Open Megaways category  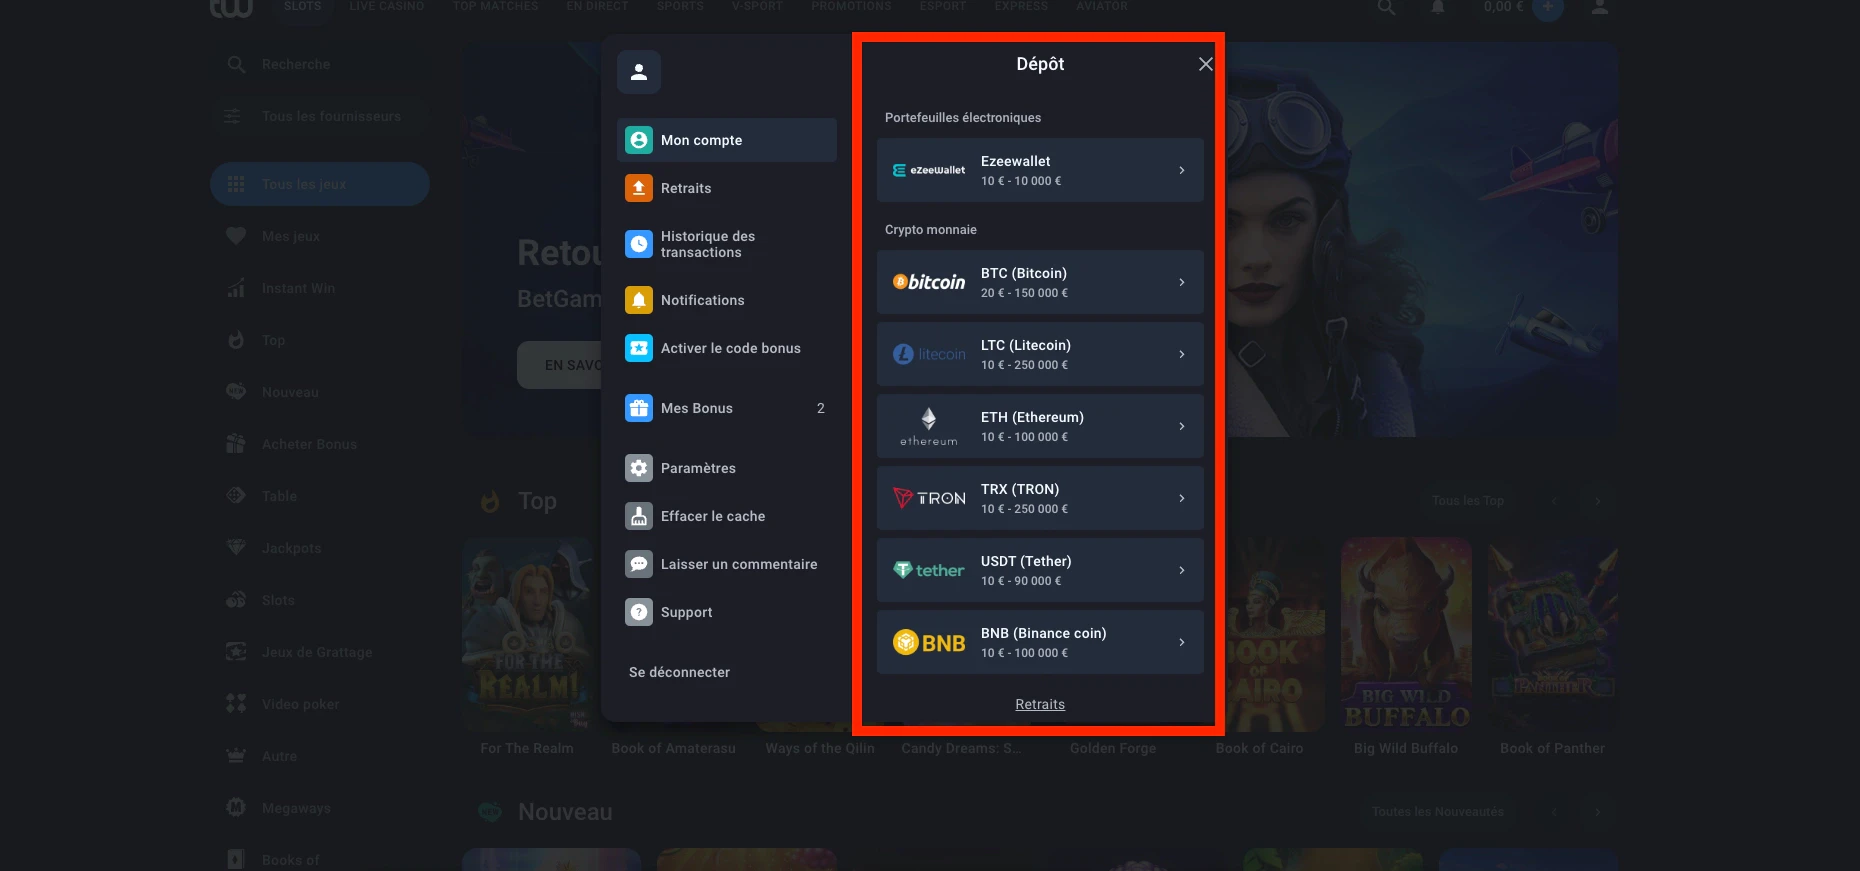pos(320,808)
